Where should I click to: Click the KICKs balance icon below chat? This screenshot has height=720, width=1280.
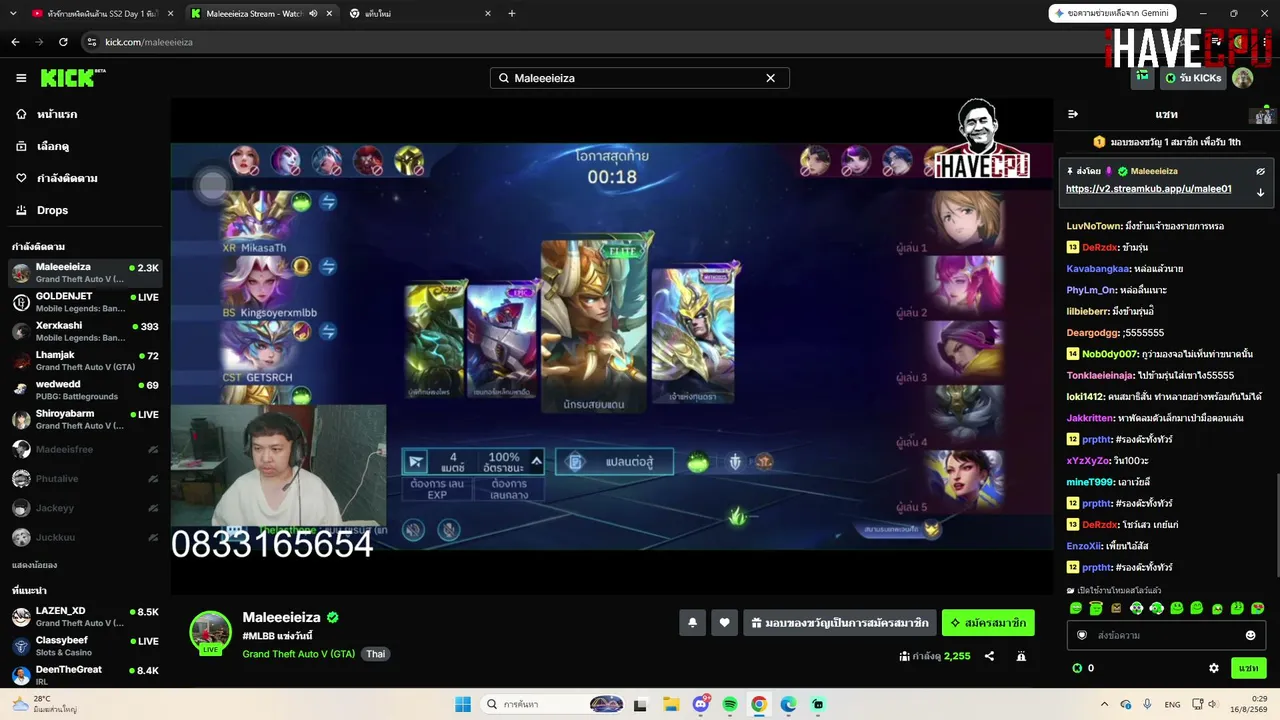(1077, 668)
